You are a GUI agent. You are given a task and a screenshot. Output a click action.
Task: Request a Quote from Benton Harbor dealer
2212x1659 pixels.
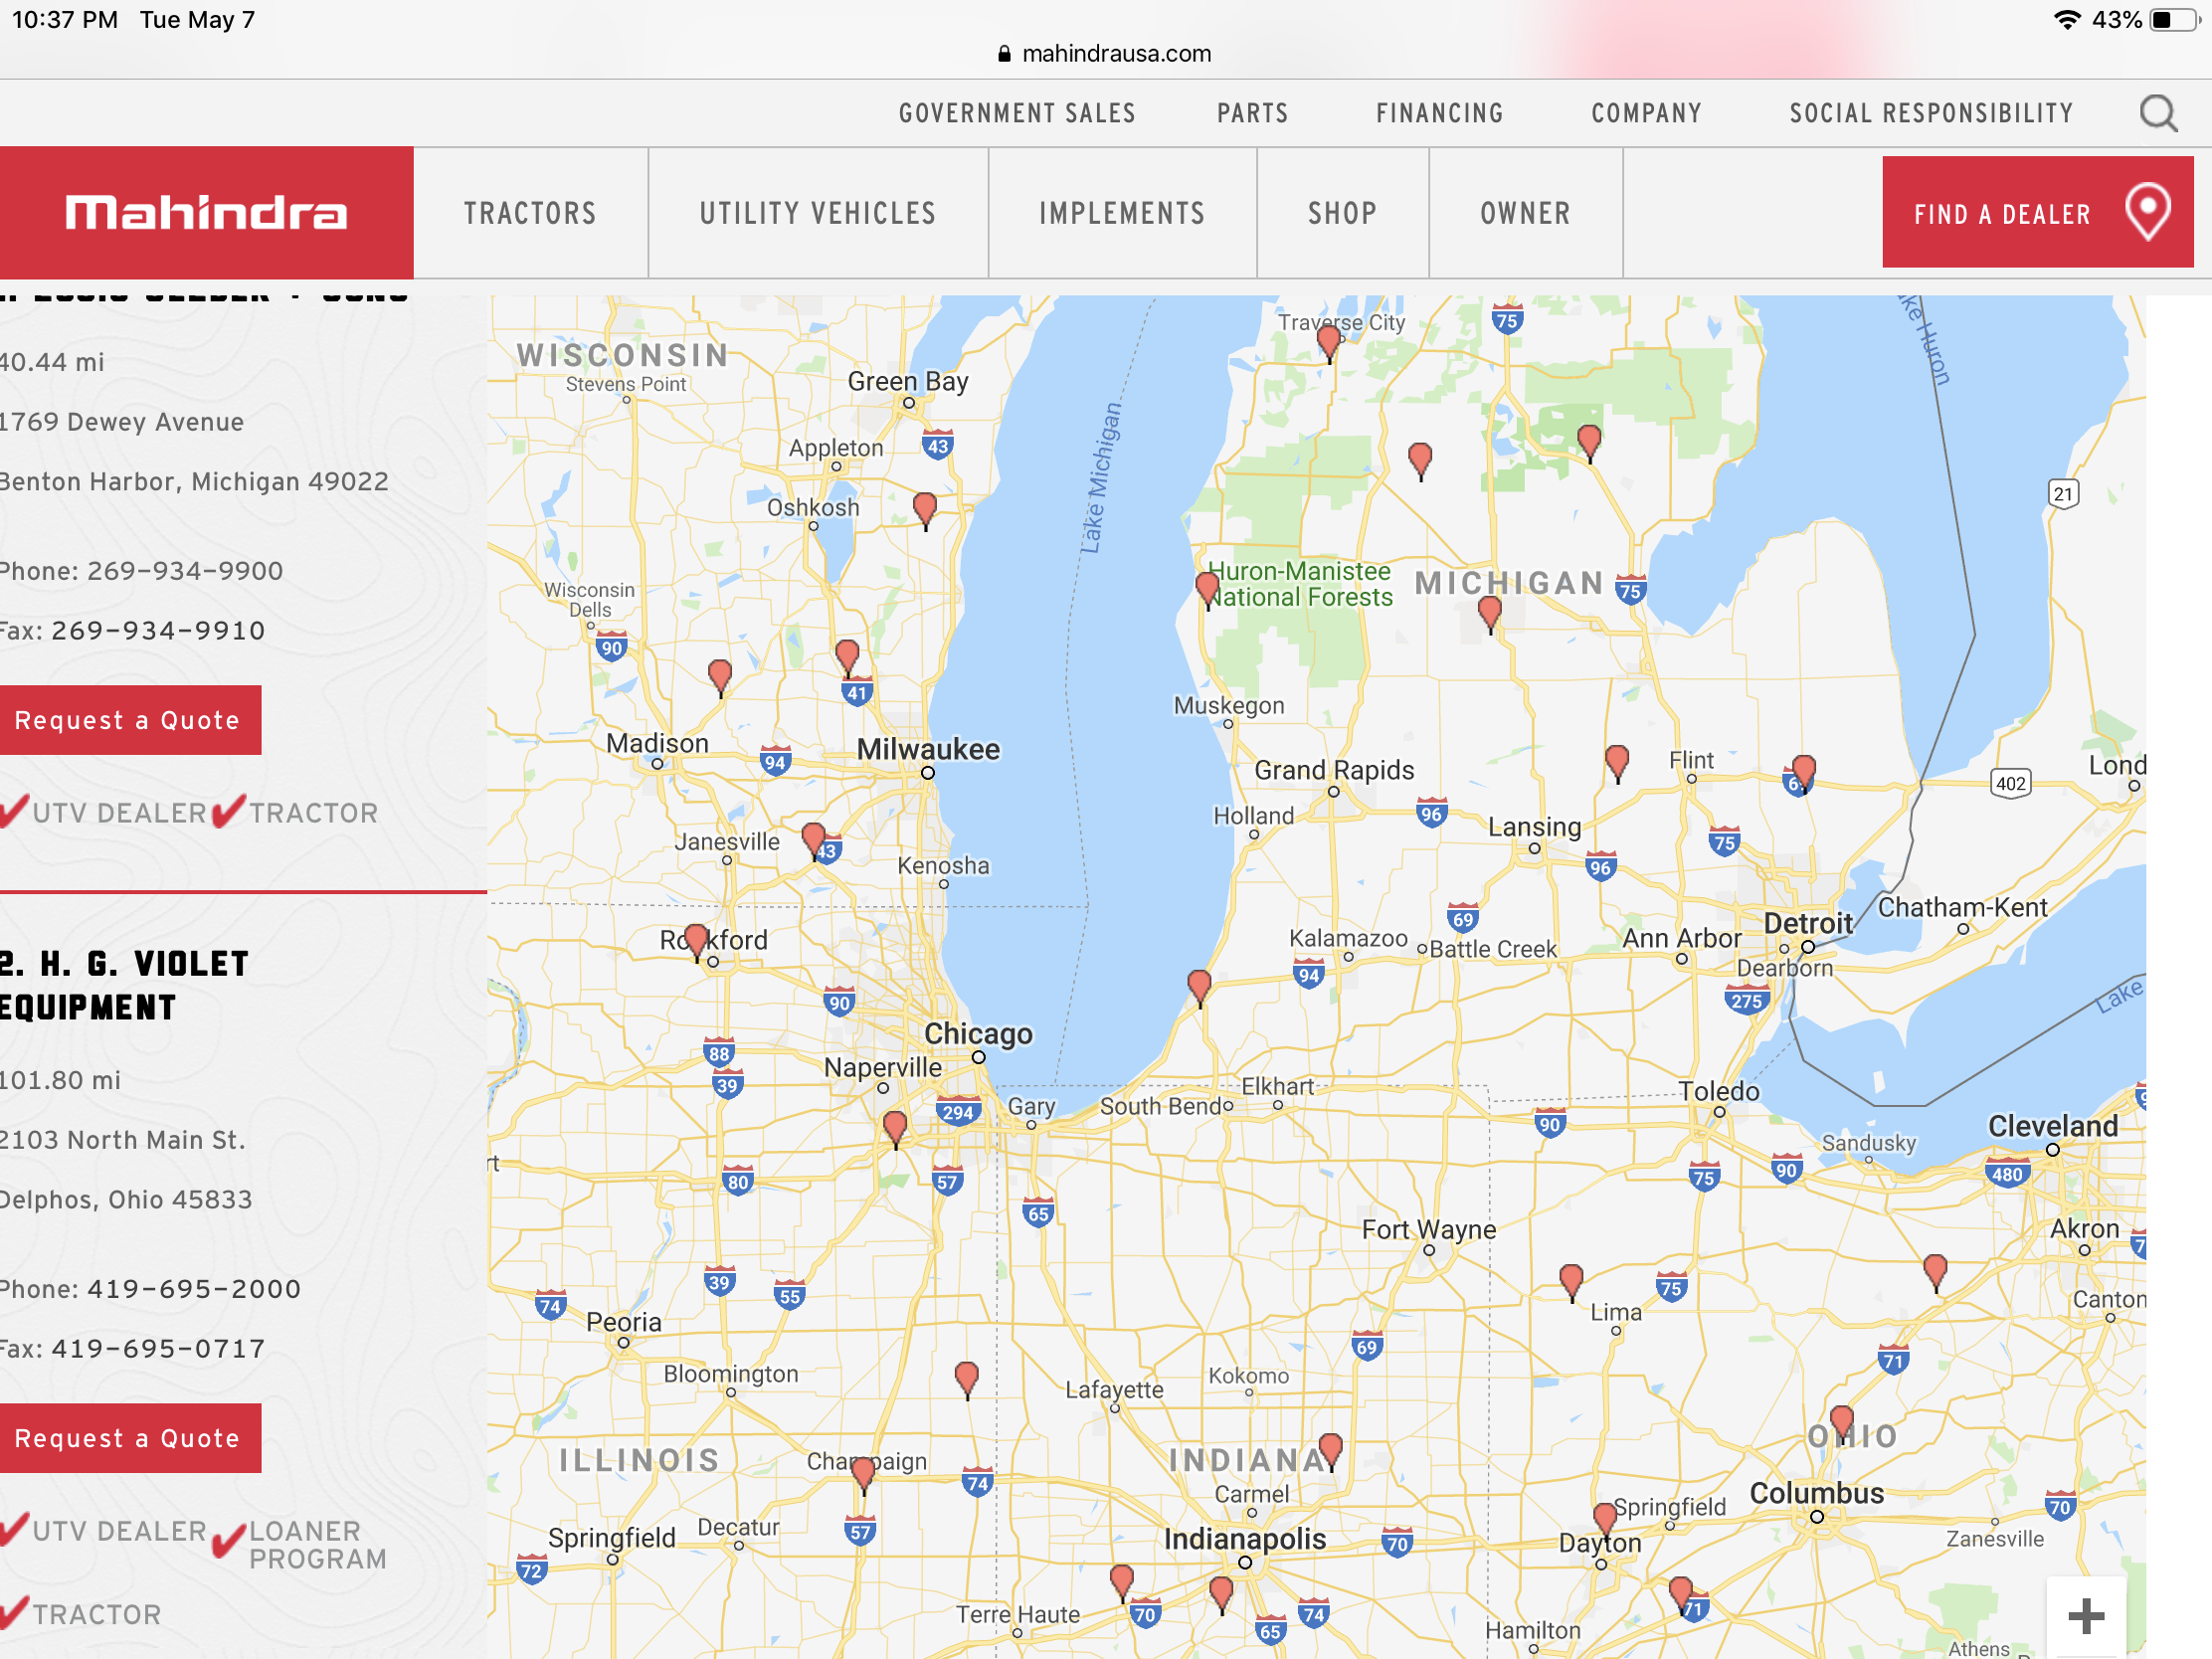(129, 720)
